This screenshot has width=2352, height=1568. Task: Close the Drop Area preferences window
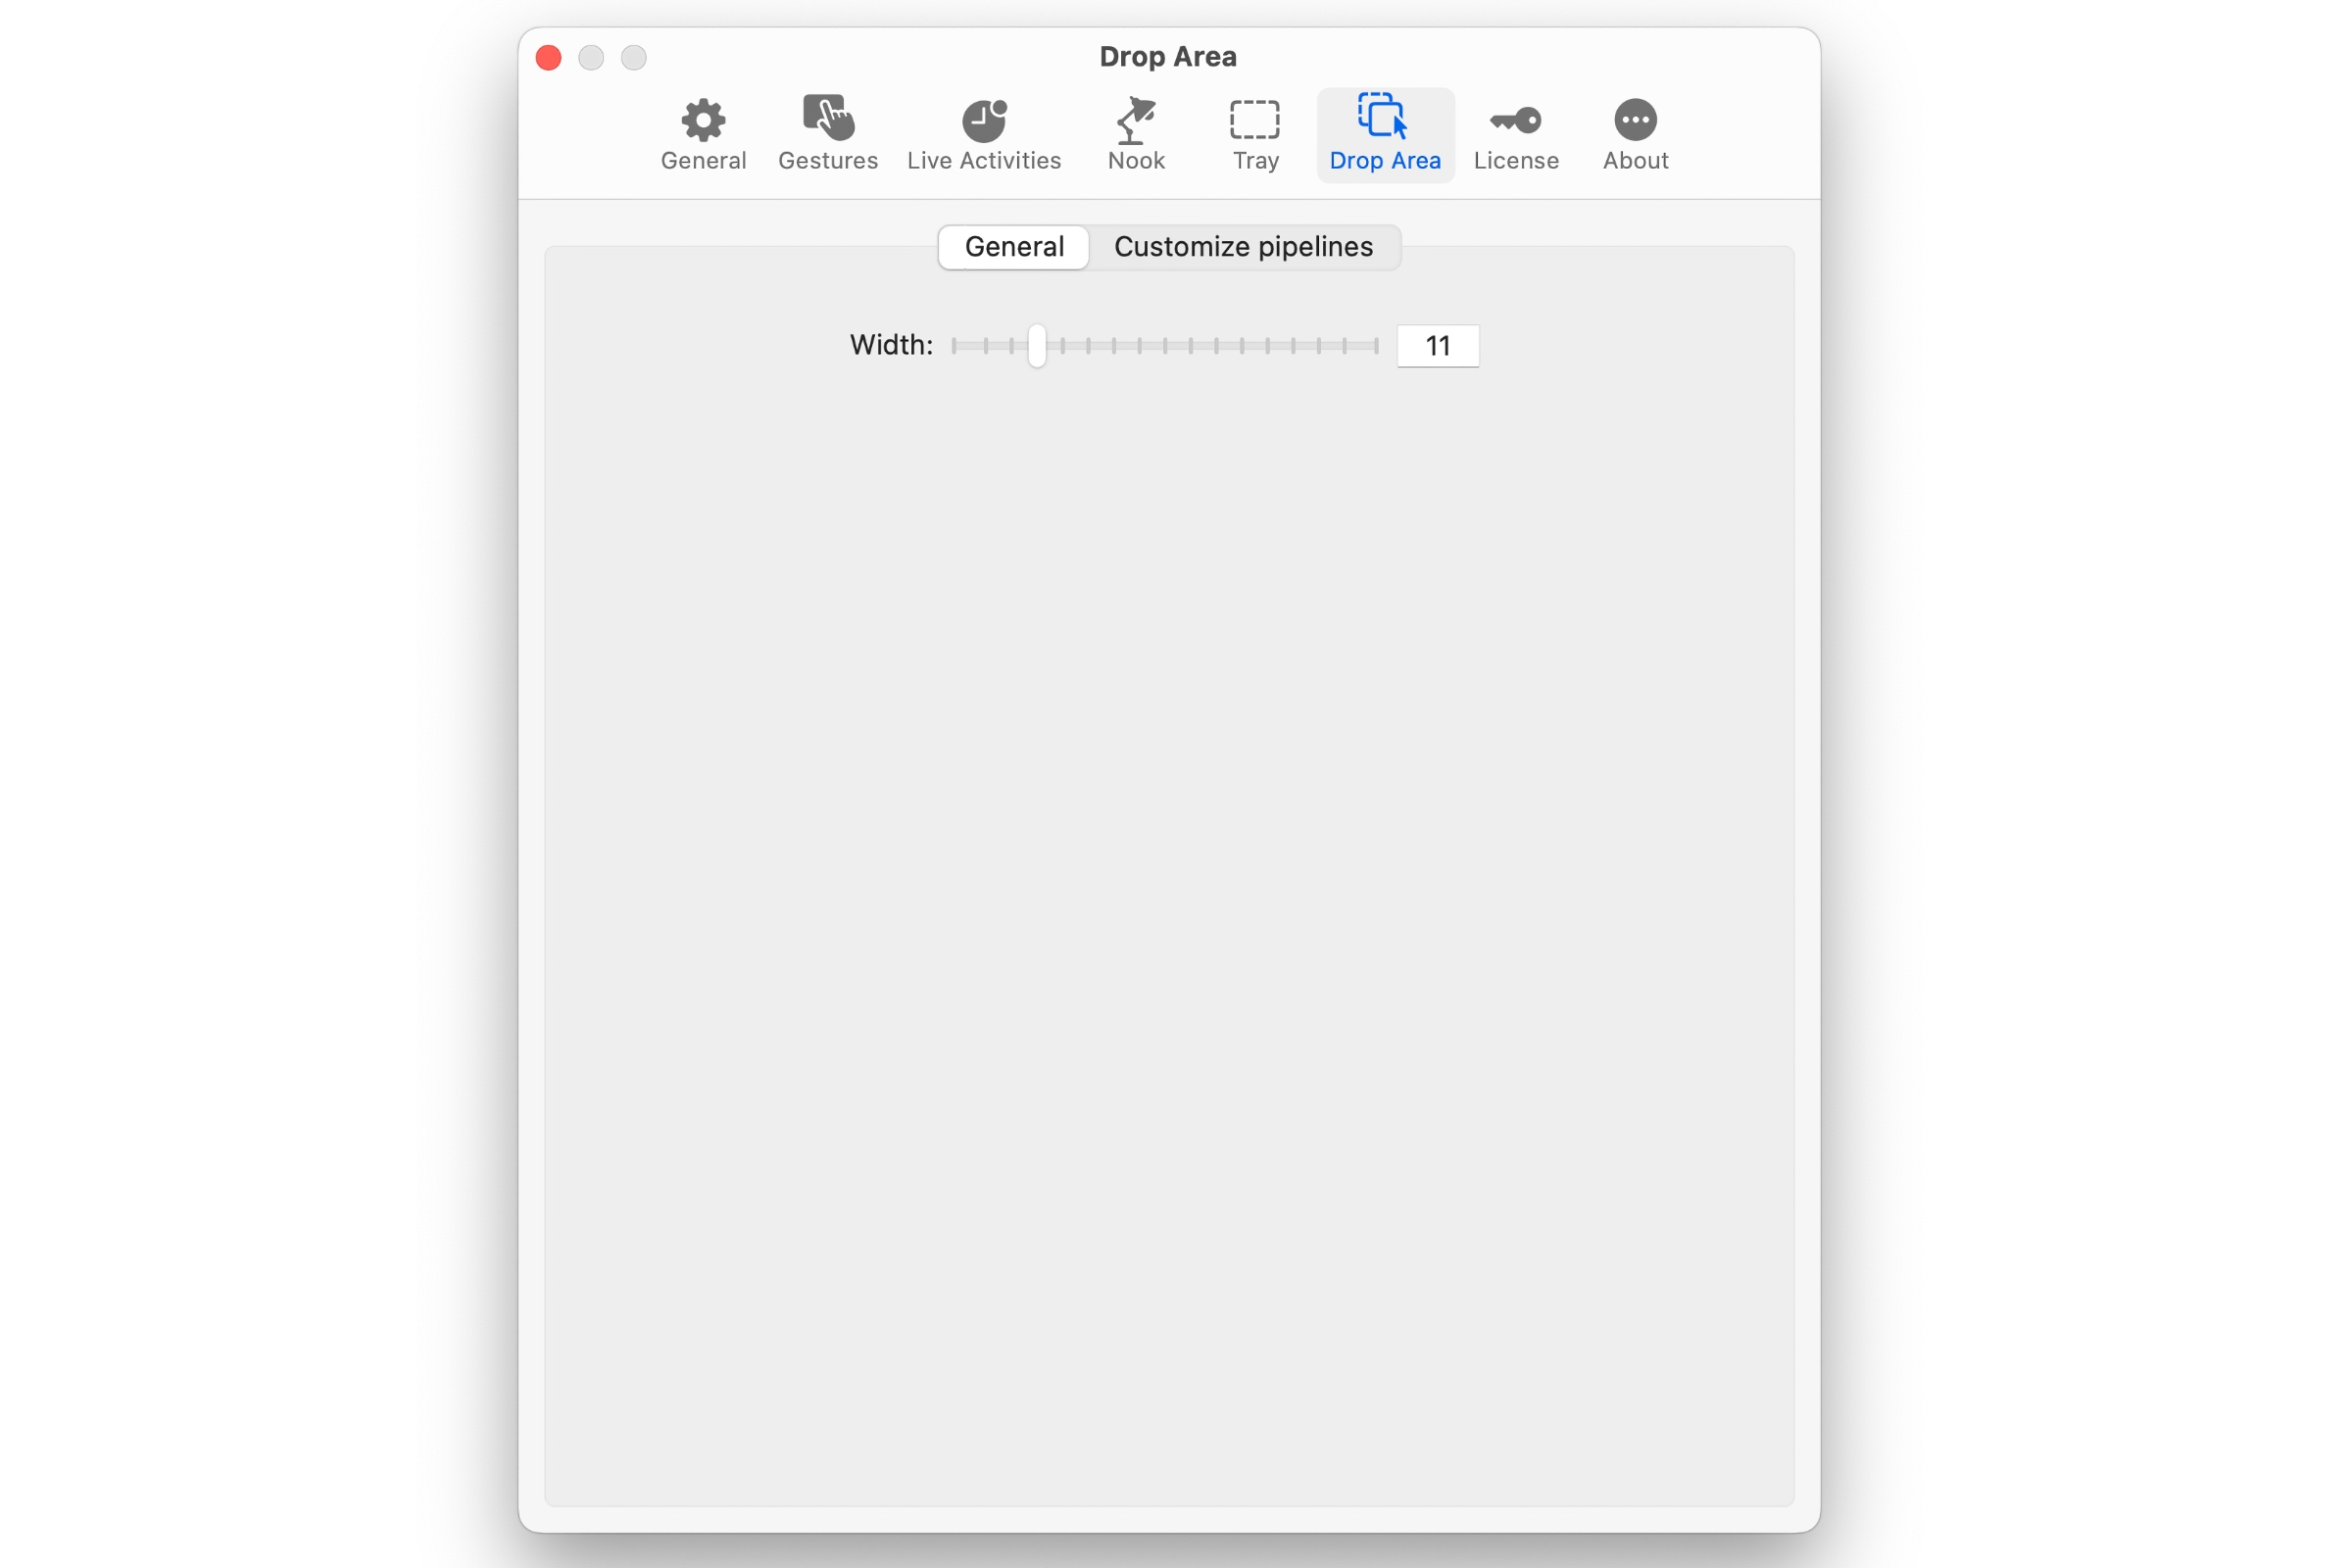tap(548, 58)
